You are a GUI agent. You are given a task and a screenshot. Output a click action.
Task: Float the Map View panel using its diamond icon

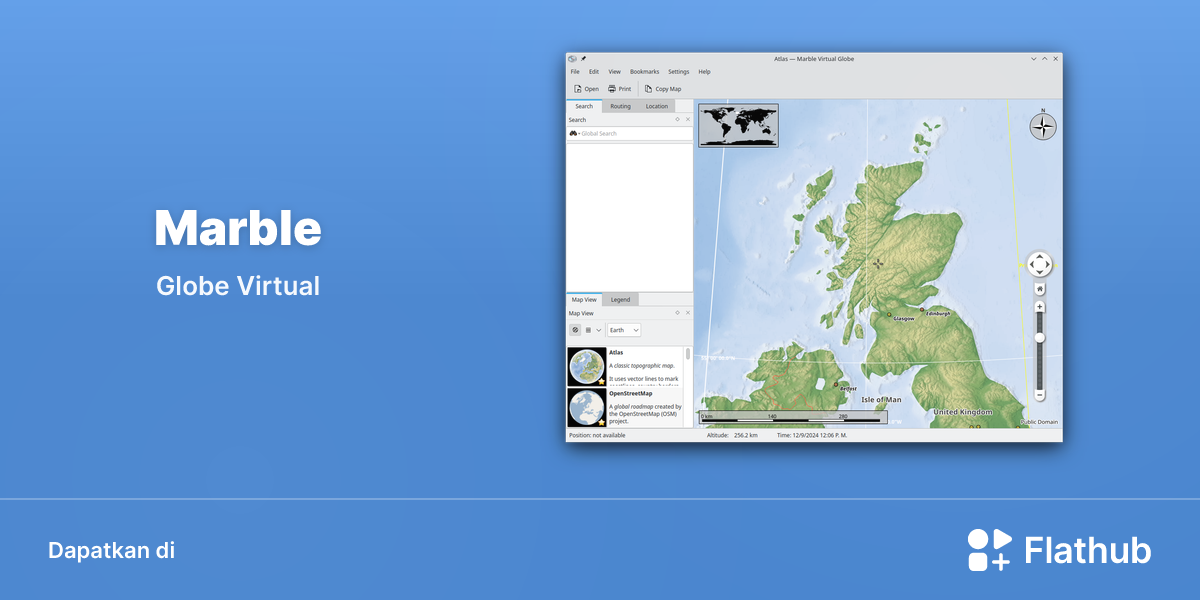click(677, 313)
